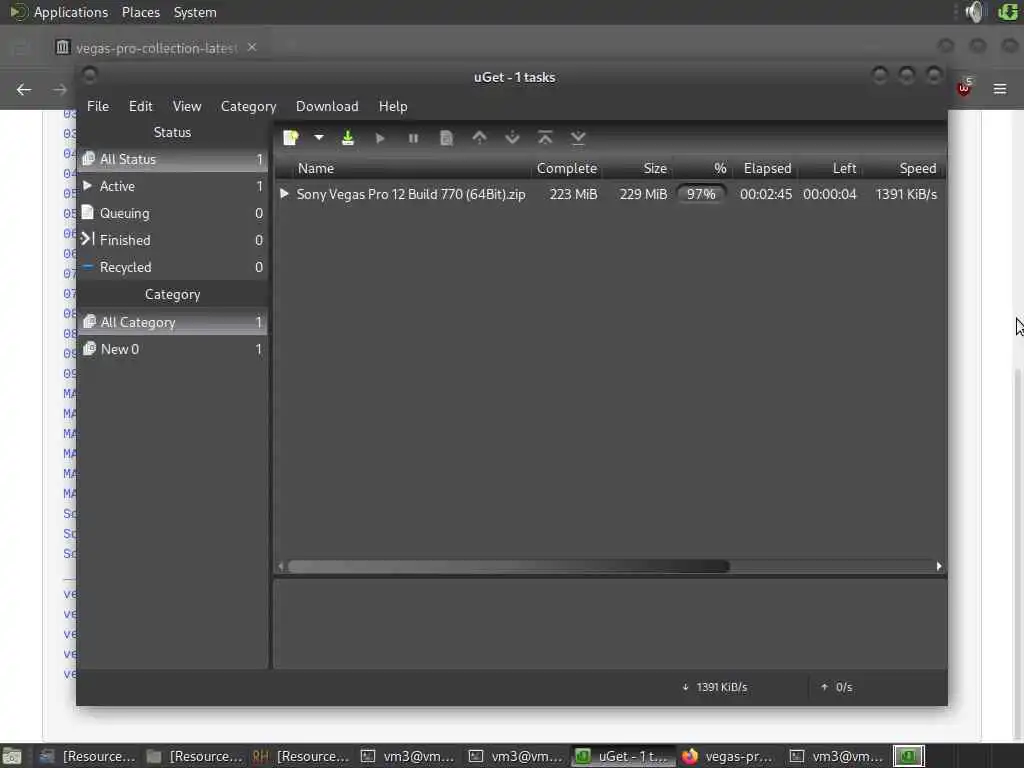Select the Queuing status filter

172,213
